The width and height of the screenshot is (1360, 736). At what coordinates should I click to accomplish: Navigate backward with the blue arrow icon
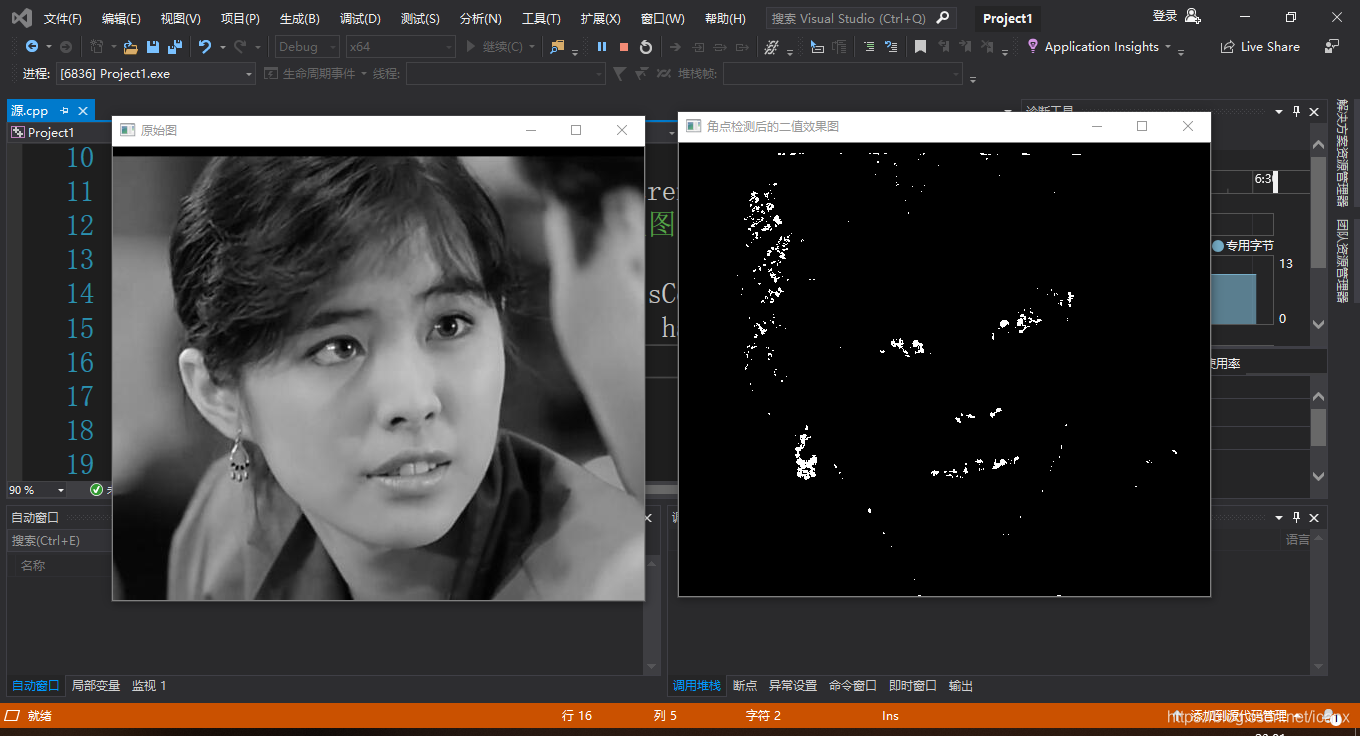32,47
